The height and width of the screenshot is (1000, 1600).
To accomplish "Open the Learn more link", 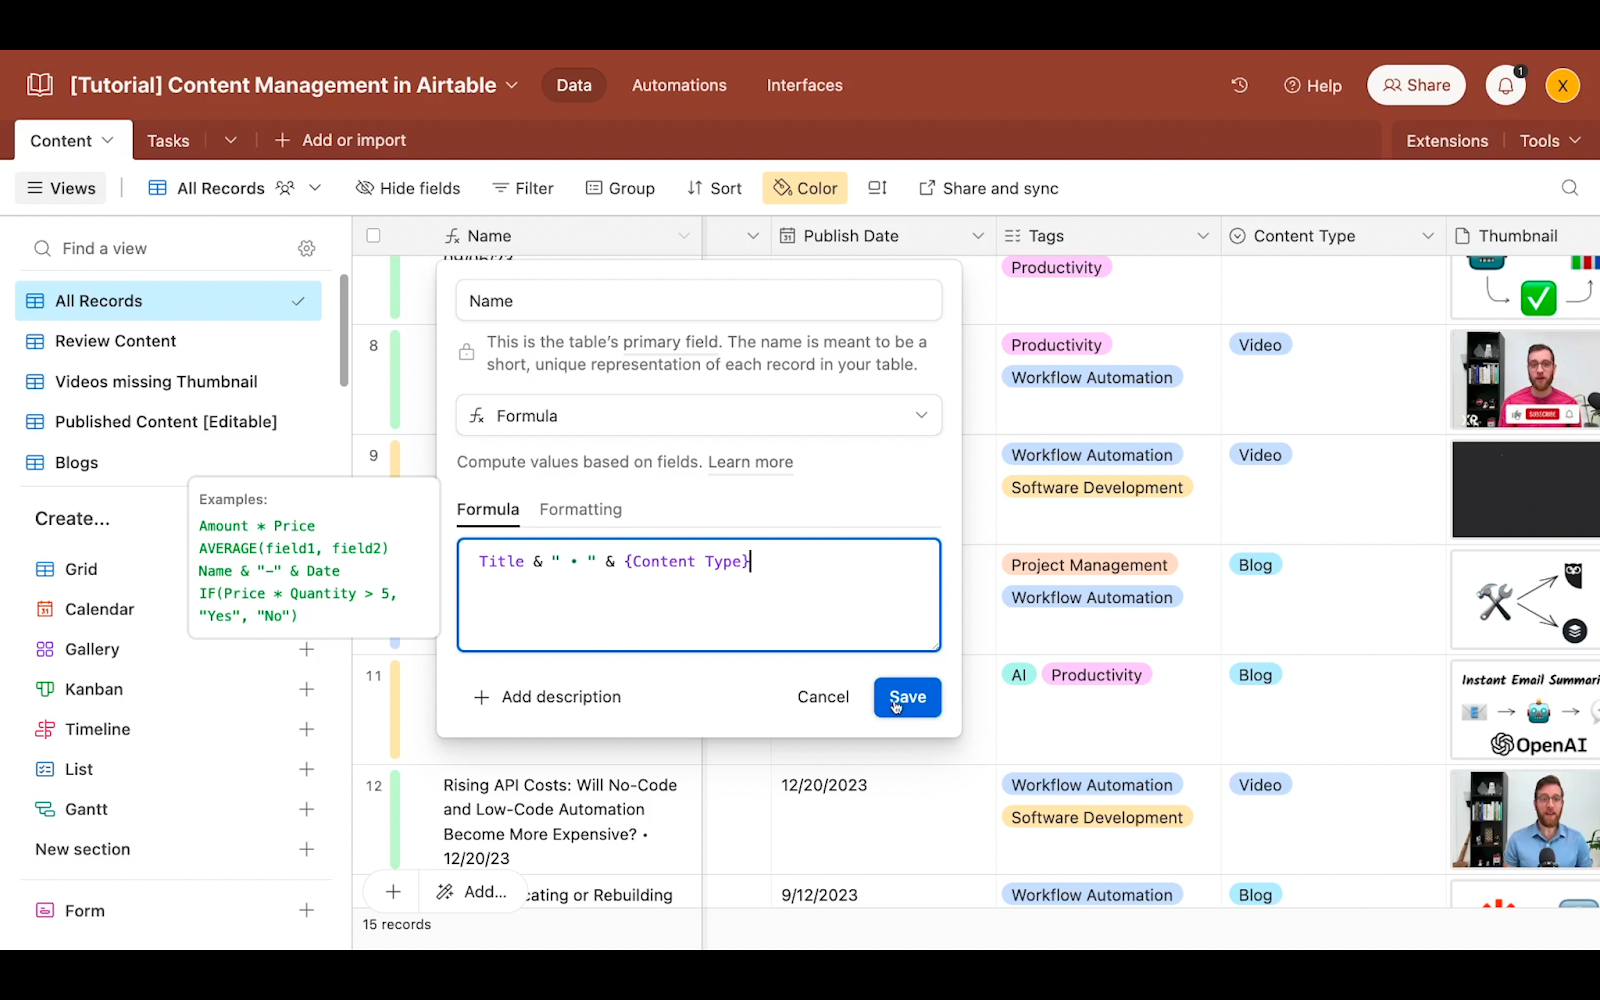I will point(750,462).
